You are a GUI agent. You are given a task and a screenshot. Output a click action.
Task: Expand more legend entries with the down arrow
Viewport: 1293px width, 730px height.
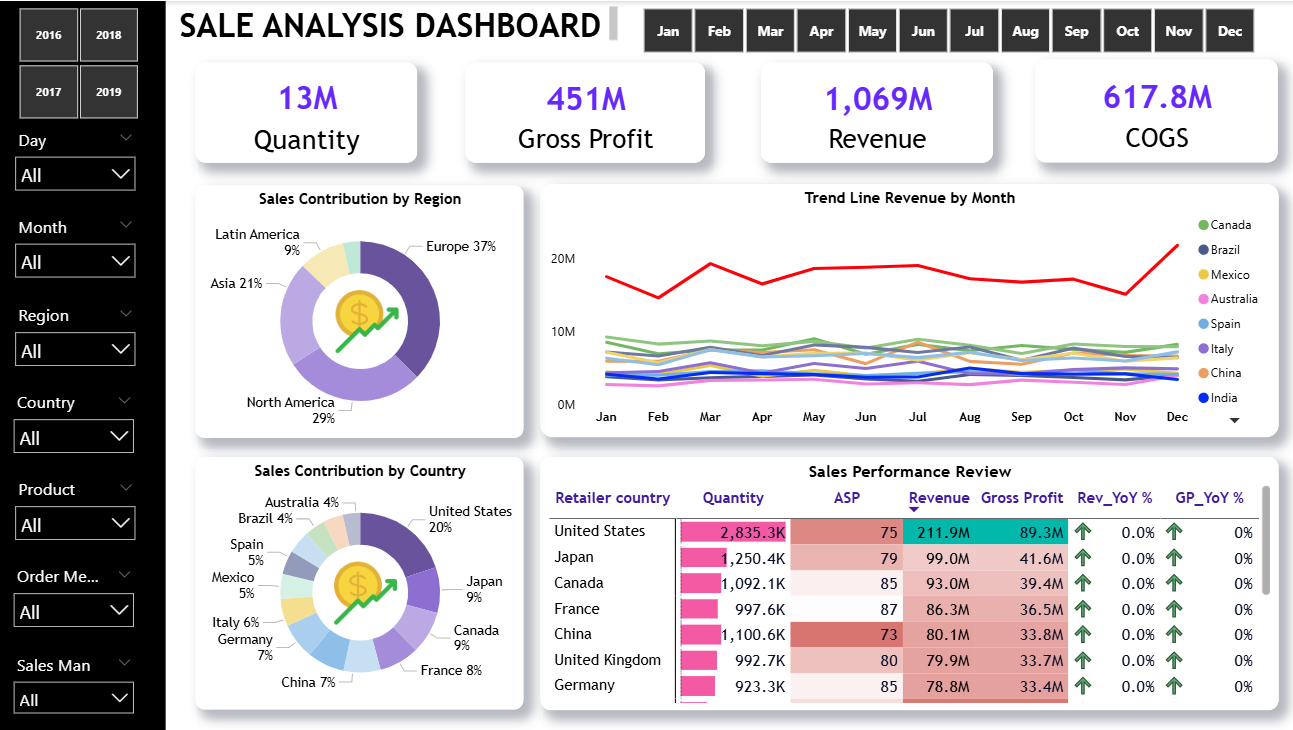(1234, 421)
